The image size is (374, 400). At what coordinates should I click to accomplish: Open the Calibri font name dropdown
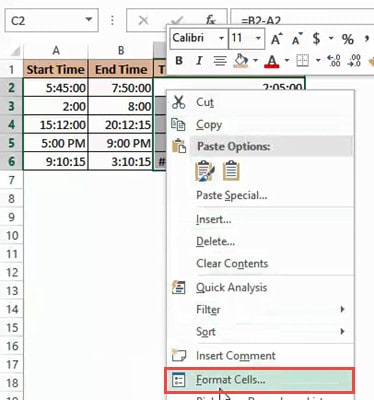click(221, 38)
